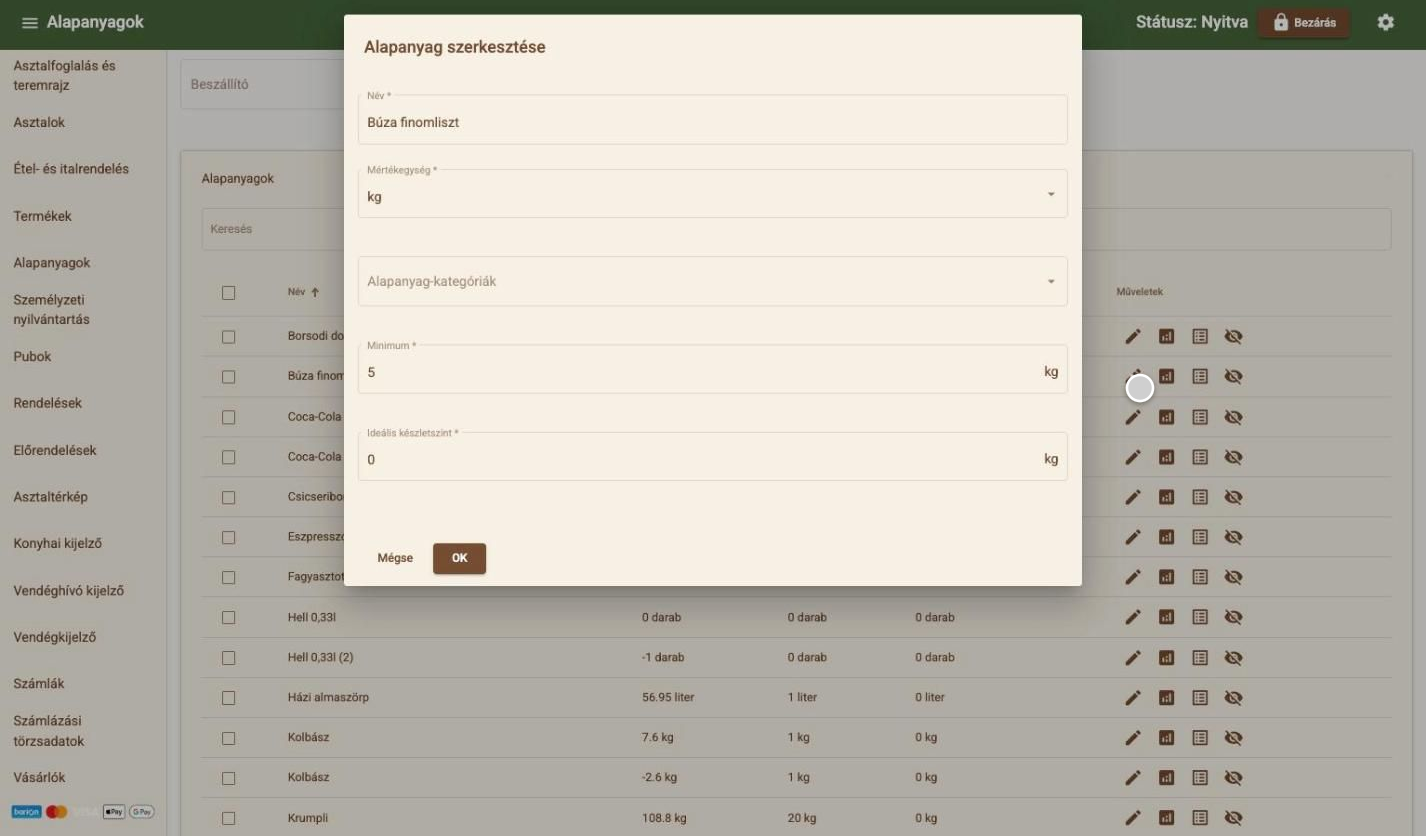Open the list icon for Hell 0,33l (2)
The width and height of the screenshot is (1426, 836).
click(x=1200, y=658)
